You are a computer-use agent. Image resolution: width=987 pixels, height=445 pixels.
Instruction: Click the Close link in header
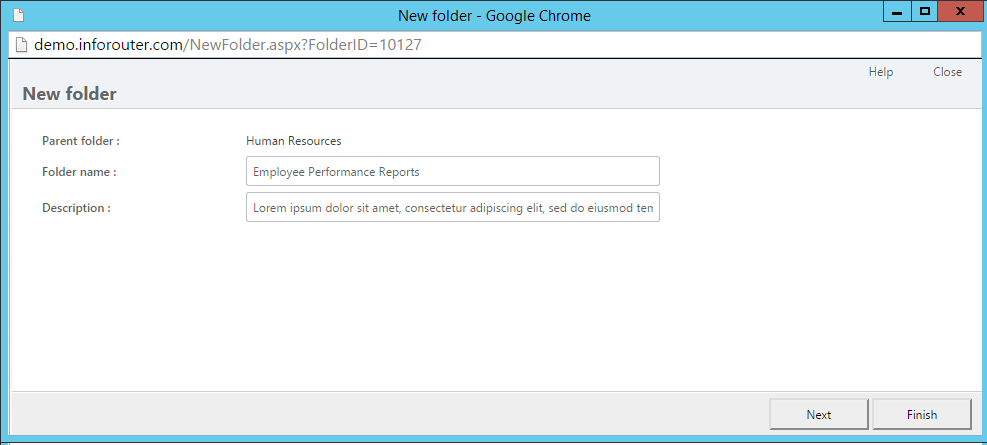coord(947,72)
